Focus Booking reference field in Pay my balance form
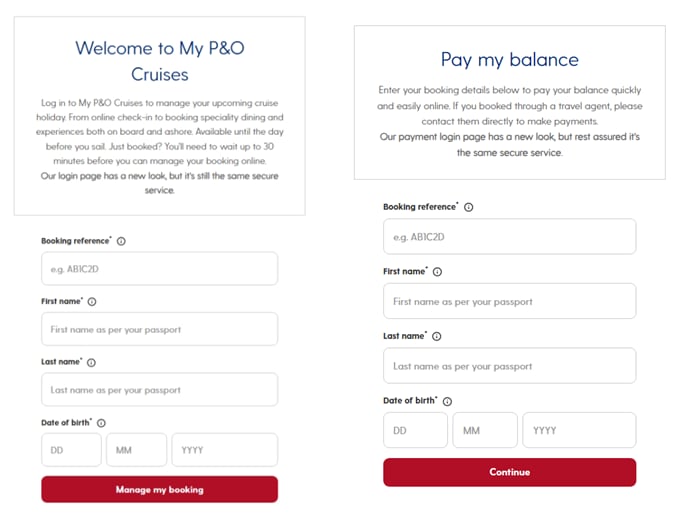 click(x=509, y=236)
